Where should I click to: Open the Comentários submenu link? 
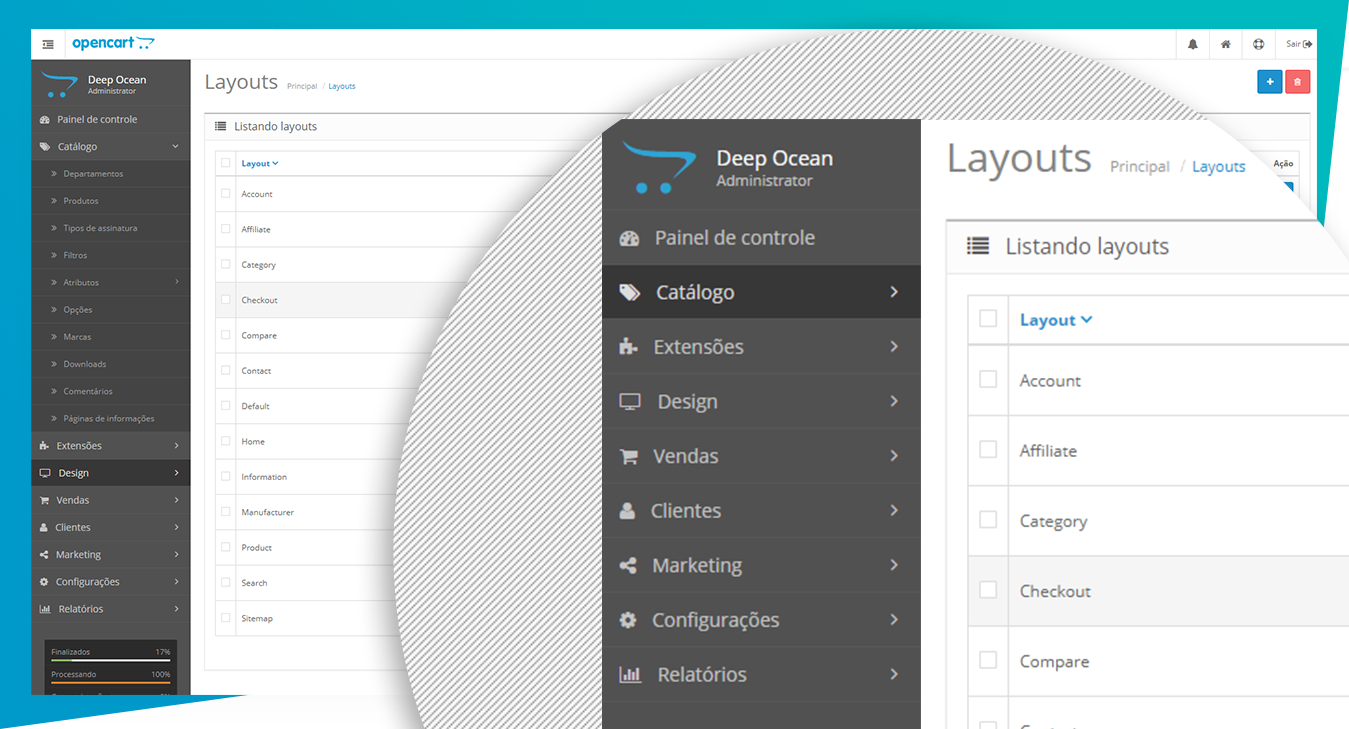(88, 391)
